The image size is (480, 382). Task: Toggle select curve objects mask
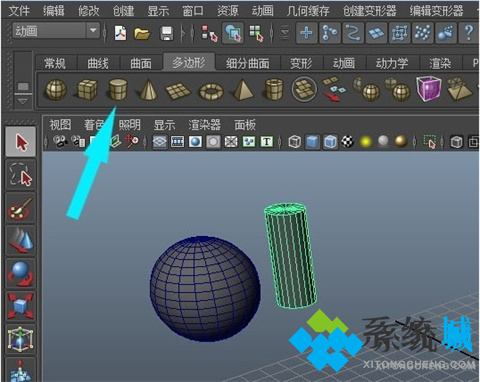pos(353,33)
